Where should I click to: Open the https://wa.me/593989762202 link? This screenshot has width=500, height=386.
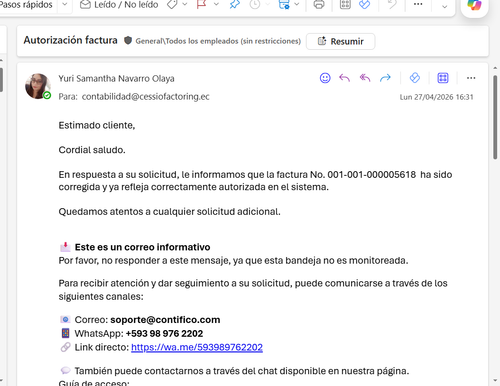click(x=197, y=347)
